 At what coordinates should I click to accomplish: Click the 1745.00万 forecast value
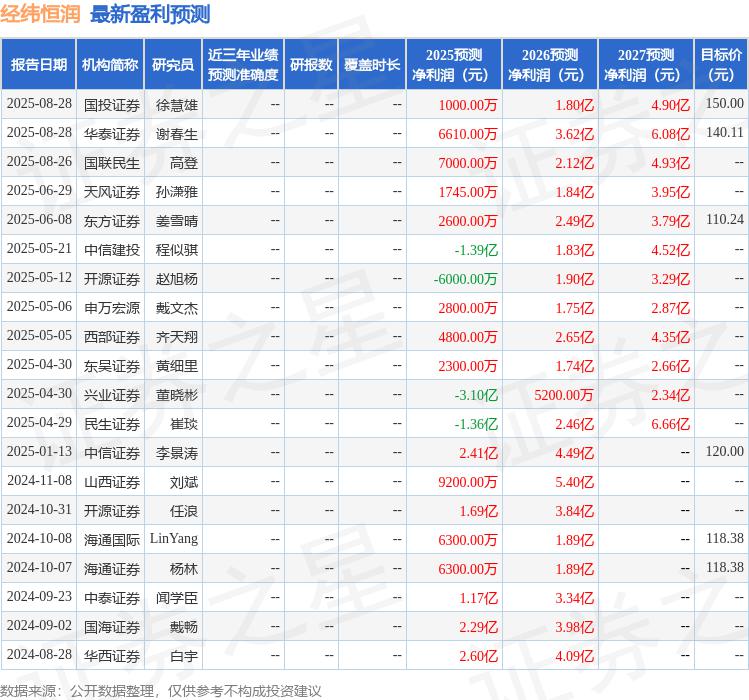[x=468, y=192]
